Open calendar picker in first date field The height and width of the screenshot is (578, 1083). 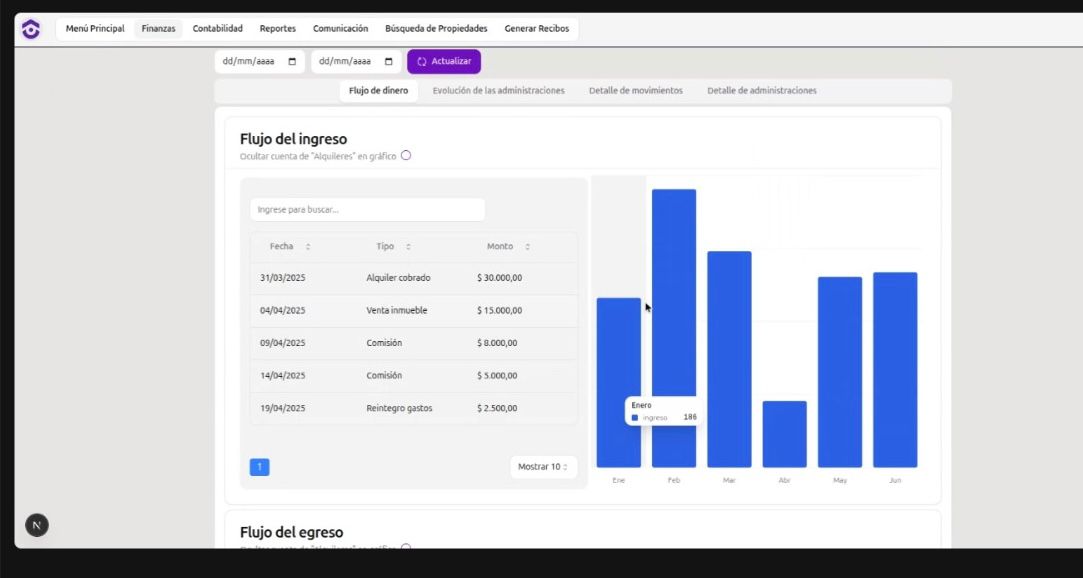[x=292, y=62]
